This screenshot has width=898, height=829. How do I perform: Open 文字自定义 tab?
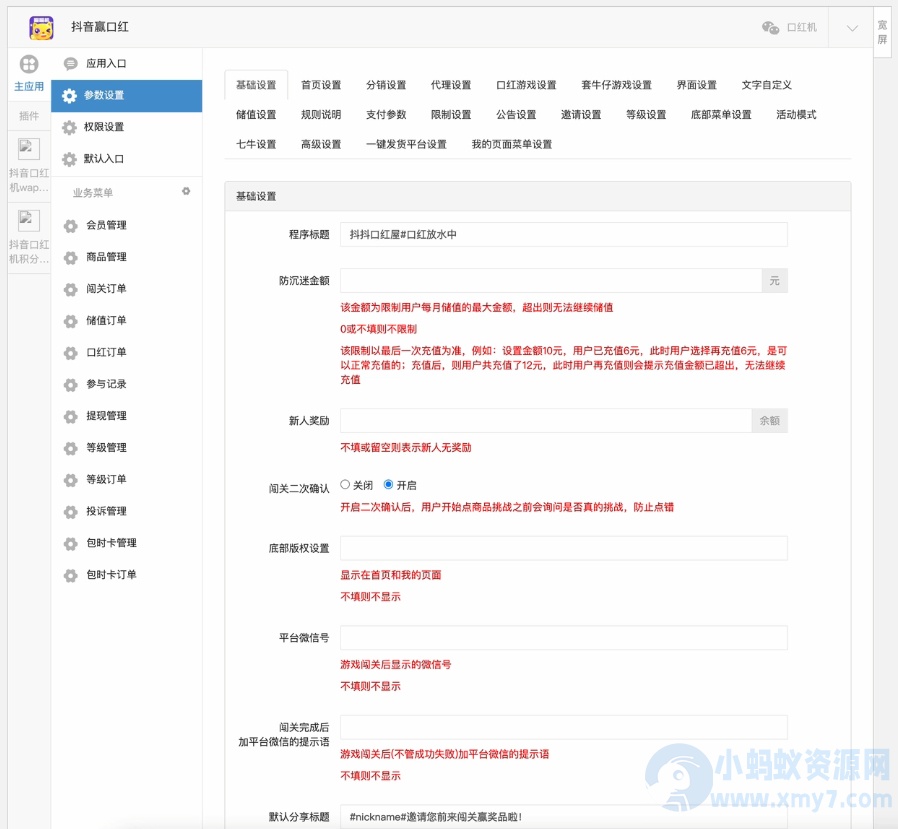coord(766,85)
